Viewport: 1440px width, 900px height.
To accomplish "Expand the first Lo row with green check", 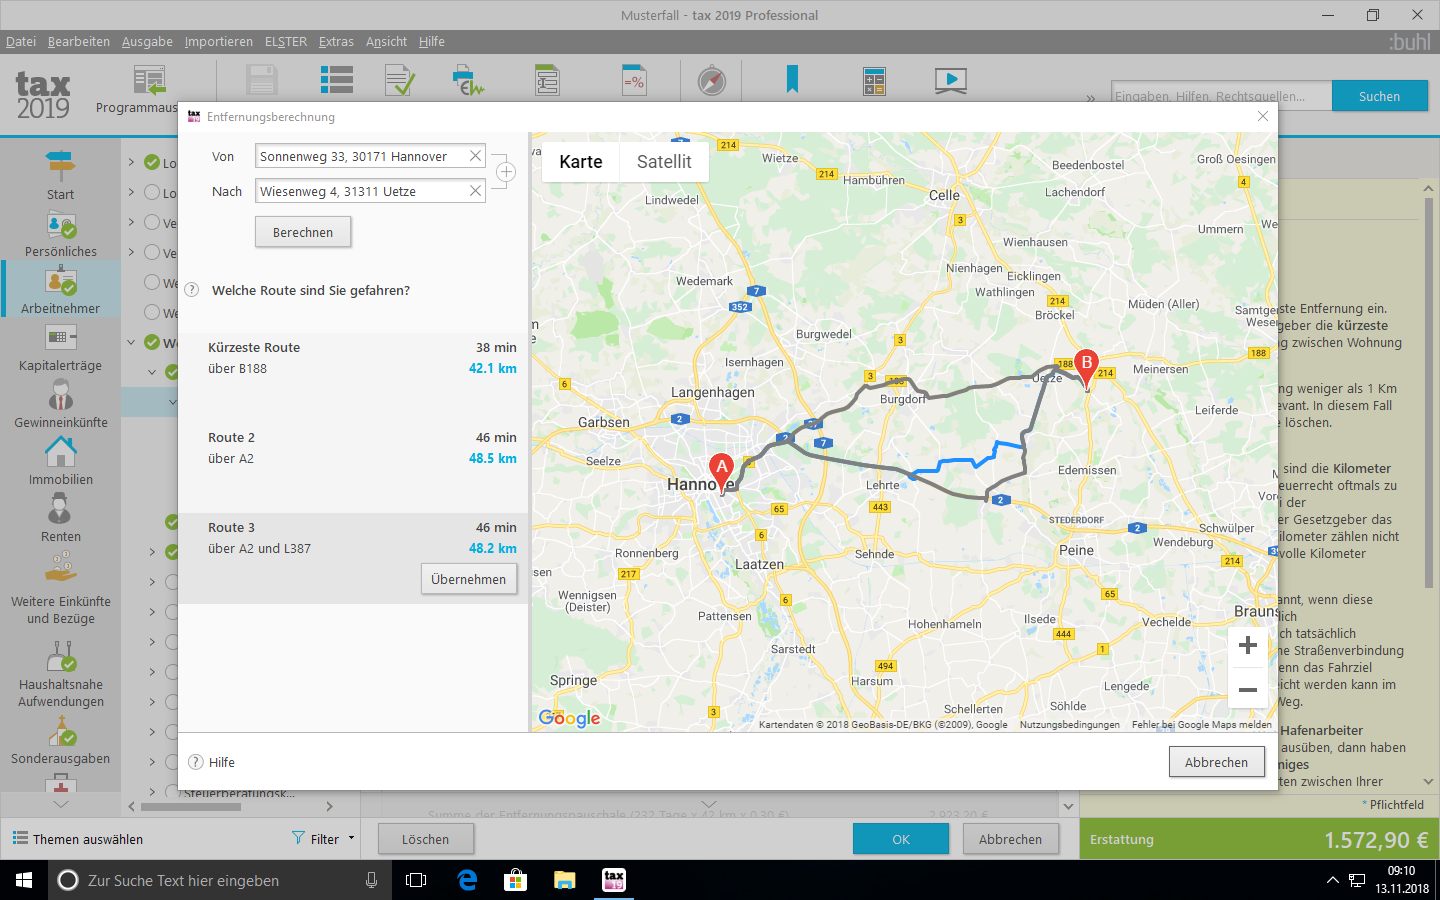I will pyautogui.click(x=131, y=162).
